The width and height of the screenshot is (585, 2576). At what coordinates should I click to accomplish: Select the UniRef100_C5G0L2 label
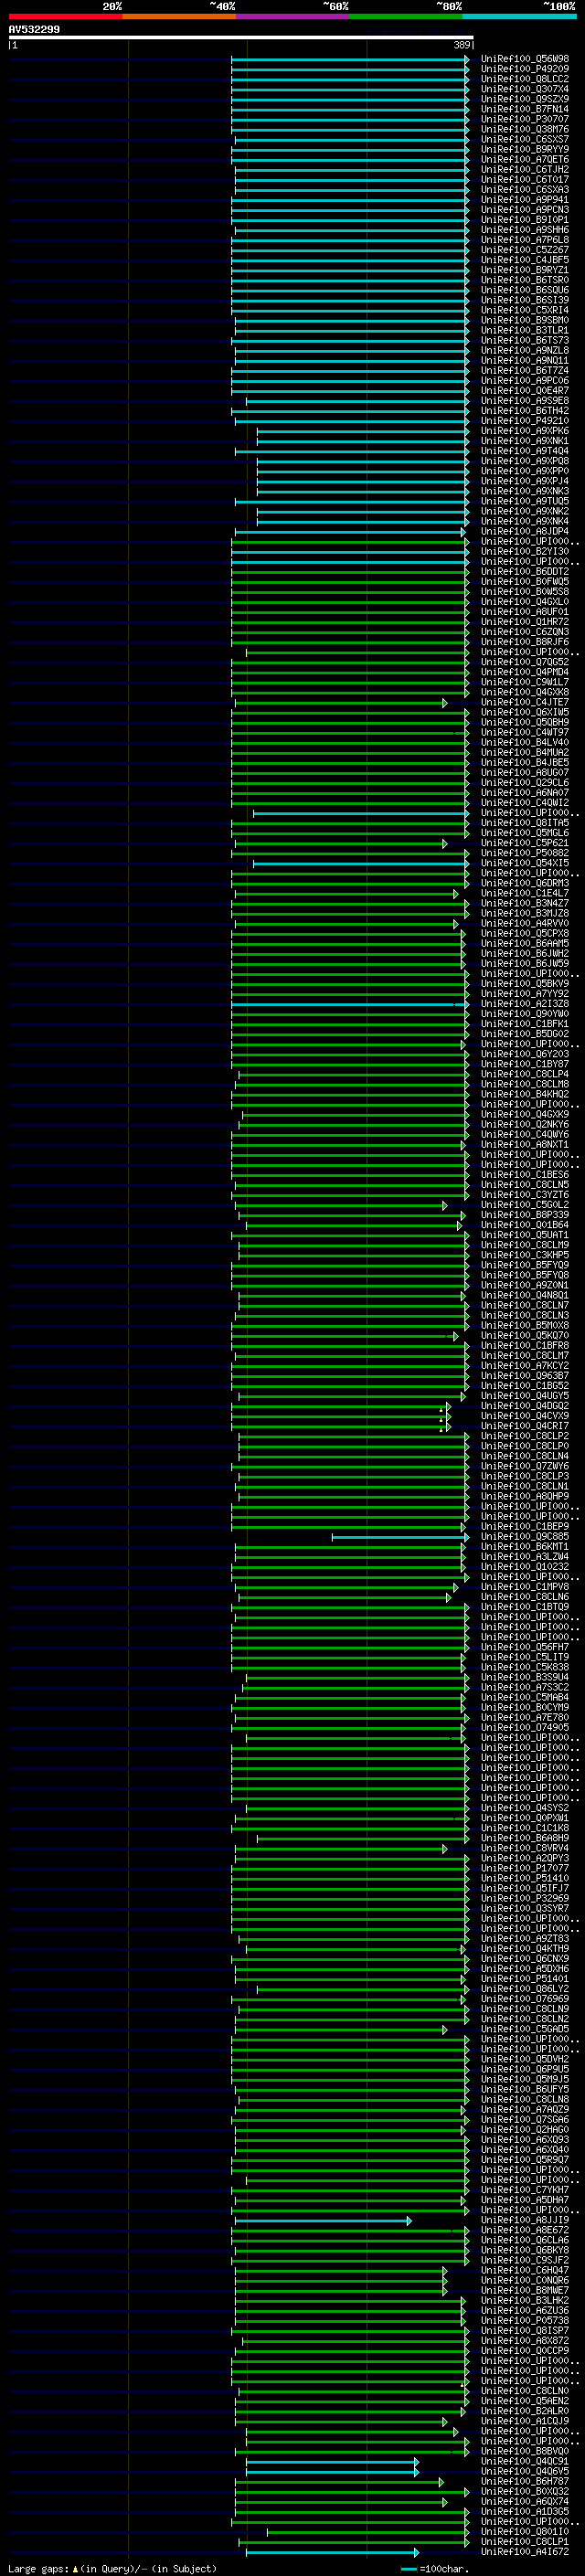coord(525,1205)
